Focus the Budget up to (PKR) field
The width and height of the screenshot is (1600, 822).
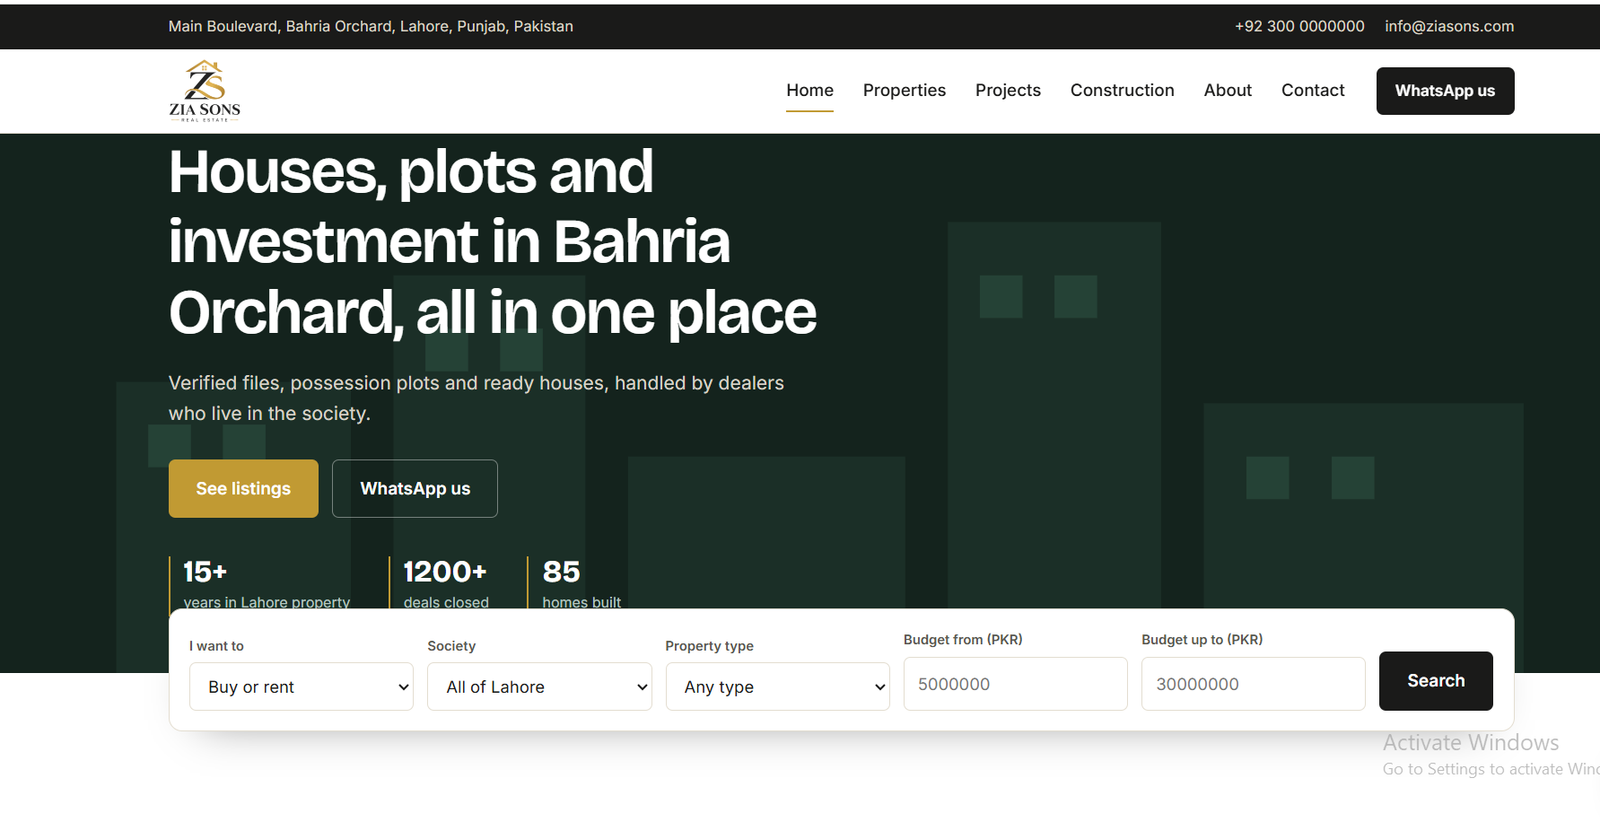(x=1253, y=684)
